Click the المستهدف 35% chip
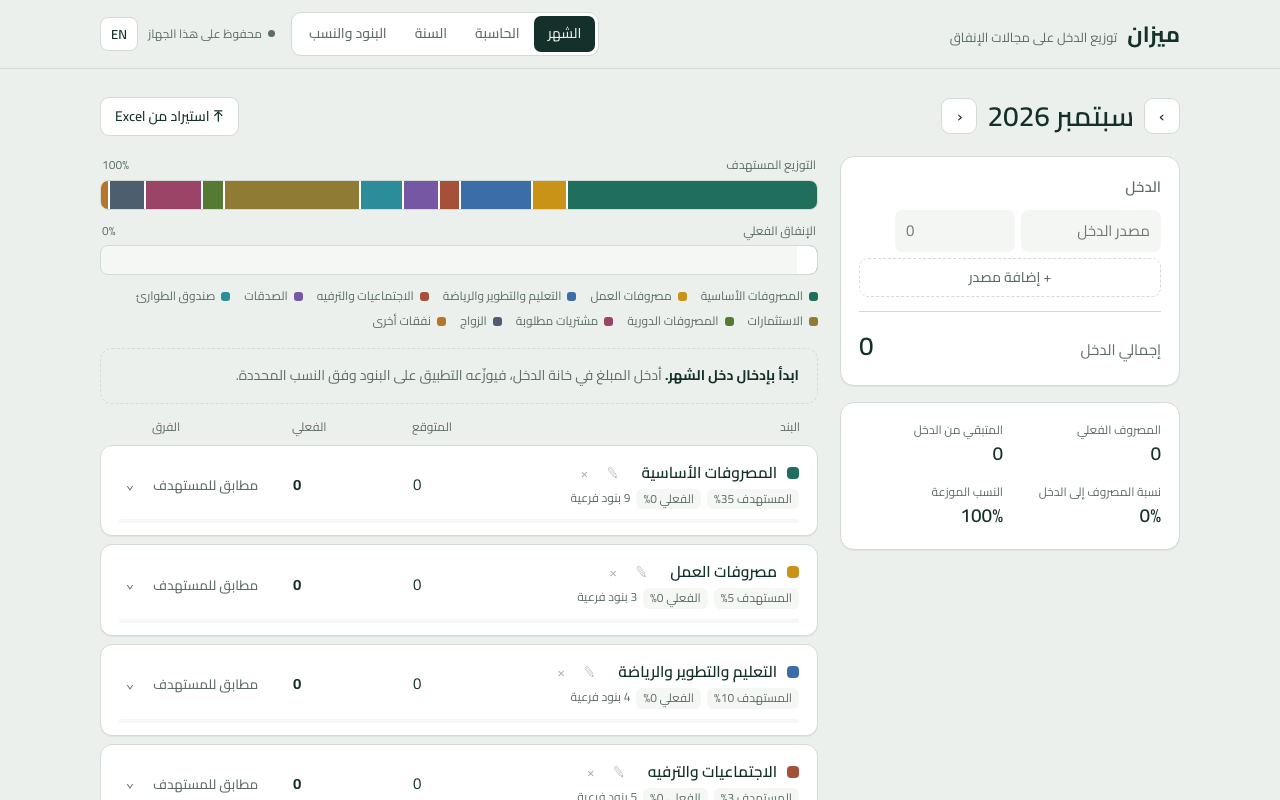The height and width of the screenshot is (800, 1280). click(x=753, y=499)
